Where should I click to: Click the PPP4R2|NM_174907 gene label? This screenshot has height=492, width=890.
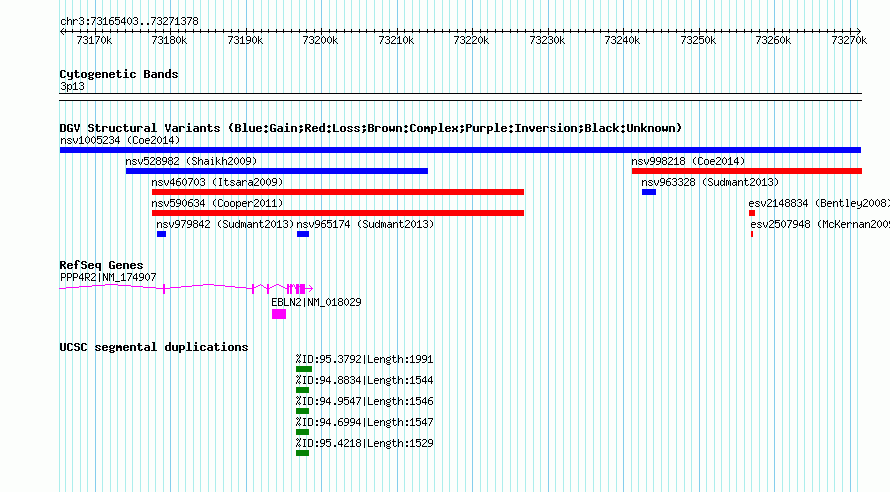pos(108,277)
